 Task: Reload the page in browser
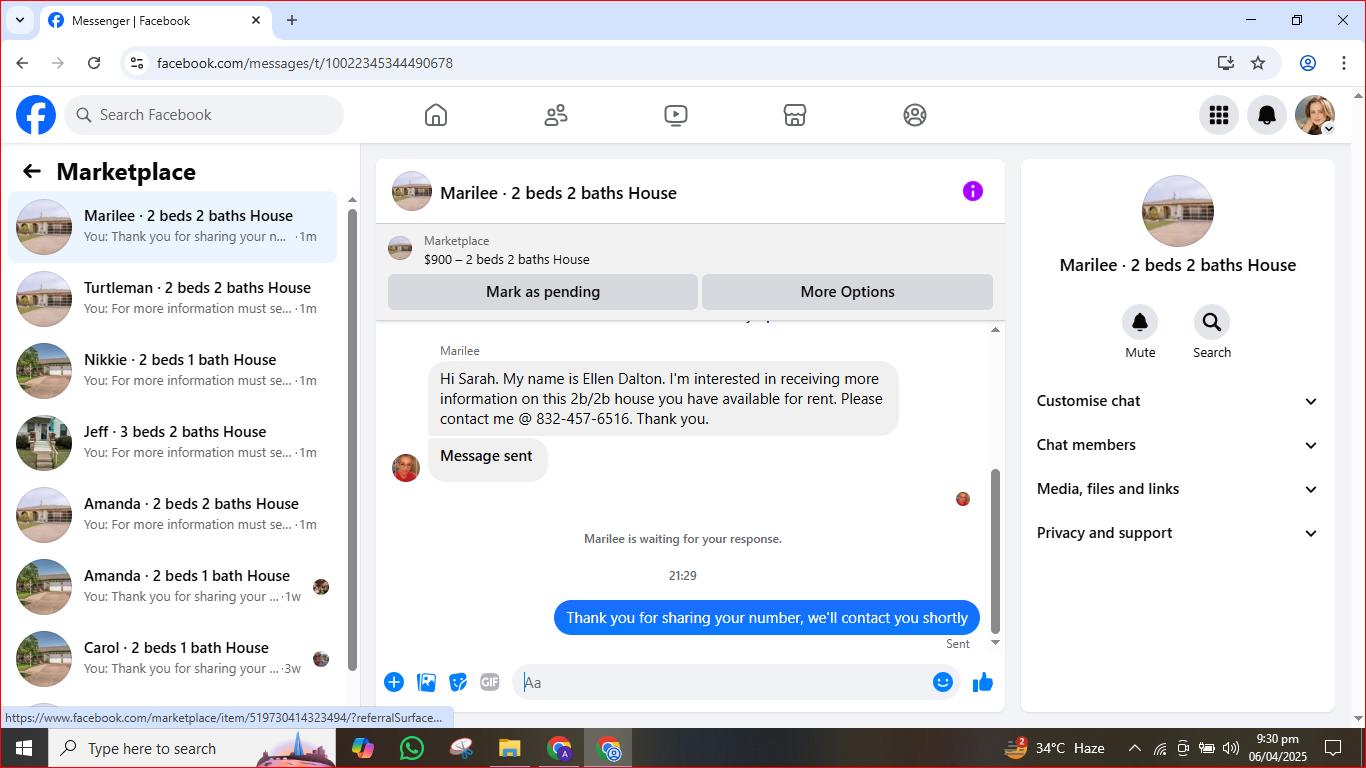coord(94,63)
